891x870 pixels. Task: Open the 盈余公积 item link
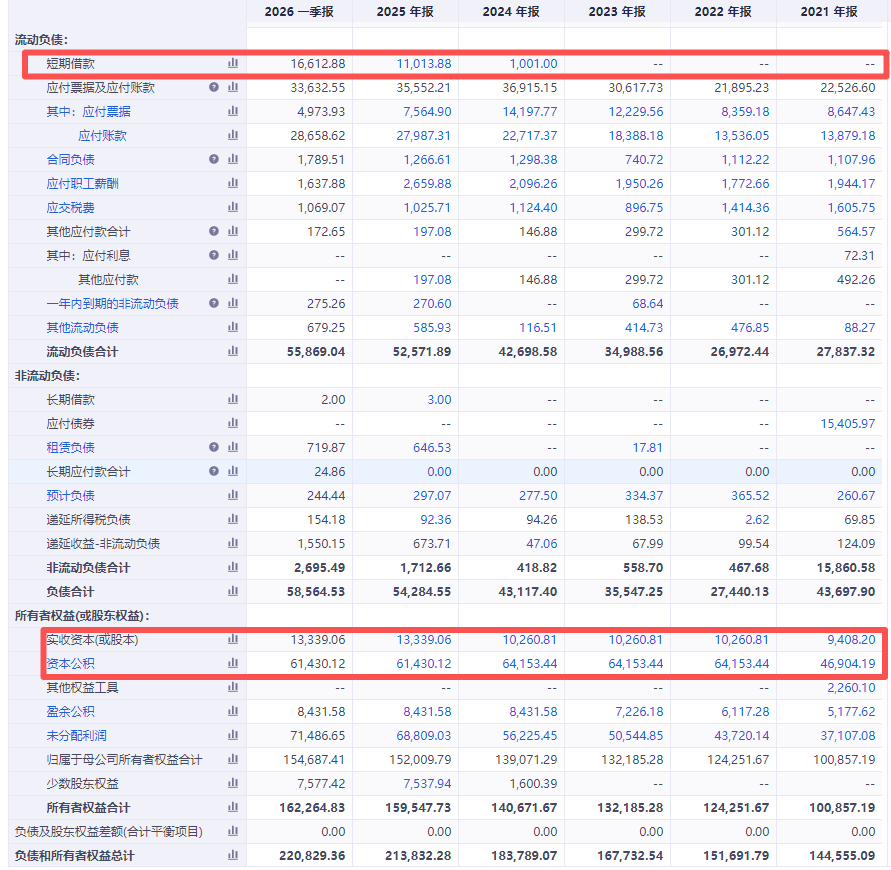pyautogui.click(x=70, y=711)
